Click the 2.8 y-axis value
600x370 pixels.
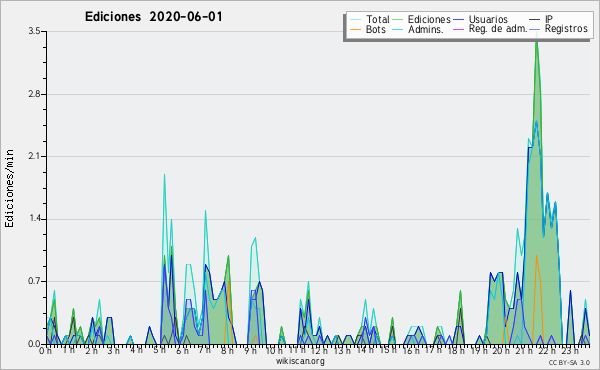coord(34,94)
